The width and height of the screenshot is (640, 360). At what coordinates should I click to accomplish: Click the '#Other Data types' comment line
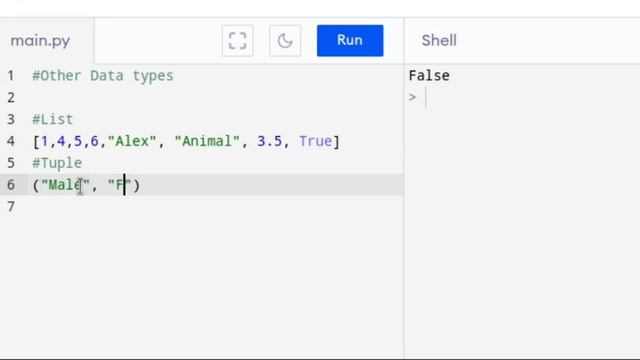(x=103, y=76)
